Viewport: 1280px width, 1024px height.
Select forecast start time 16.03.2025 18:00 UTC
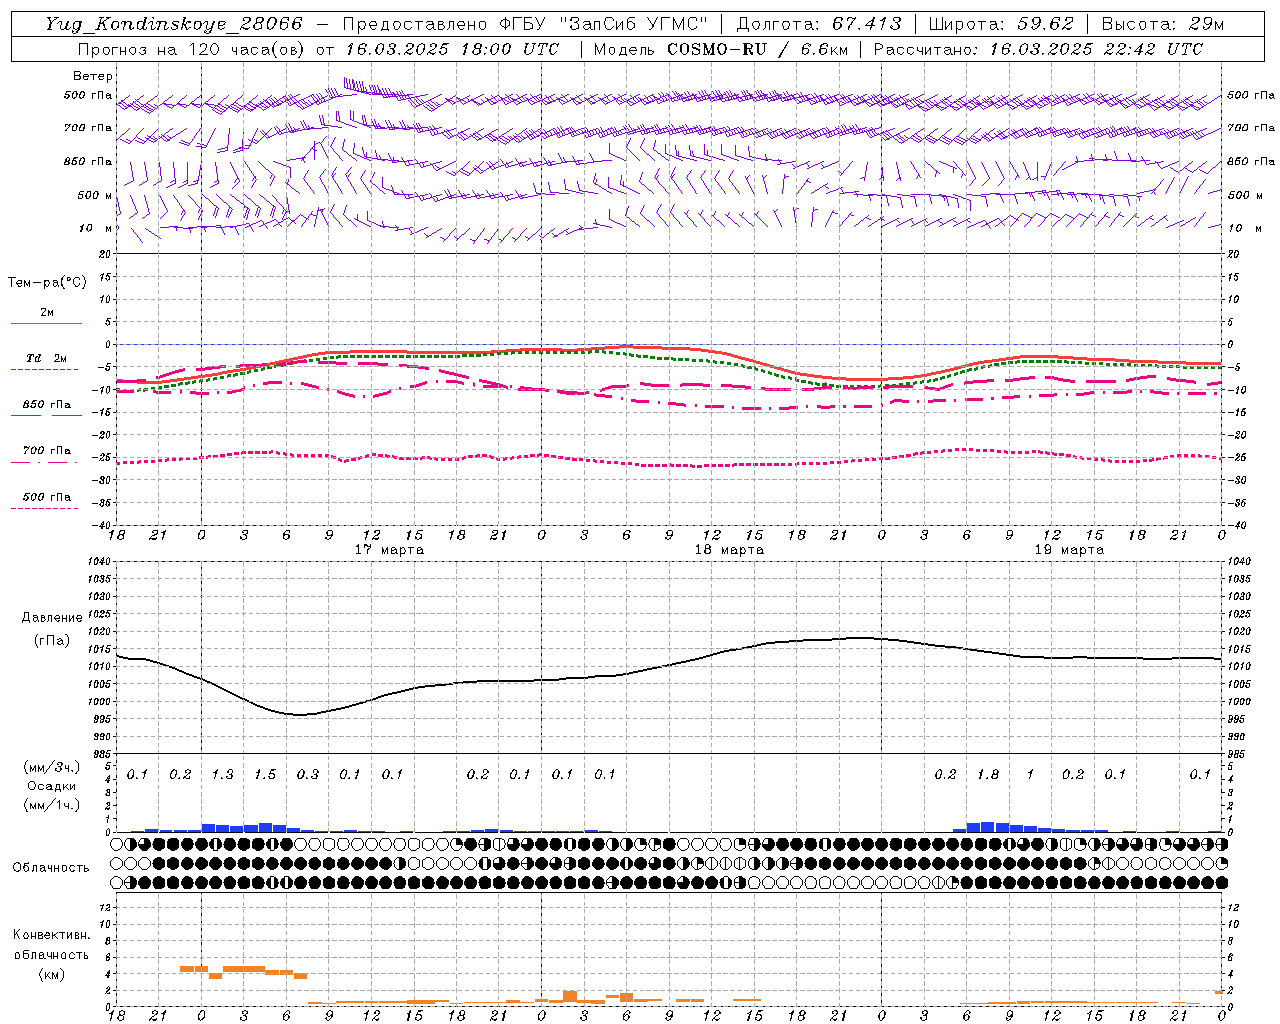pyautogui.click(x=452, y=49)
